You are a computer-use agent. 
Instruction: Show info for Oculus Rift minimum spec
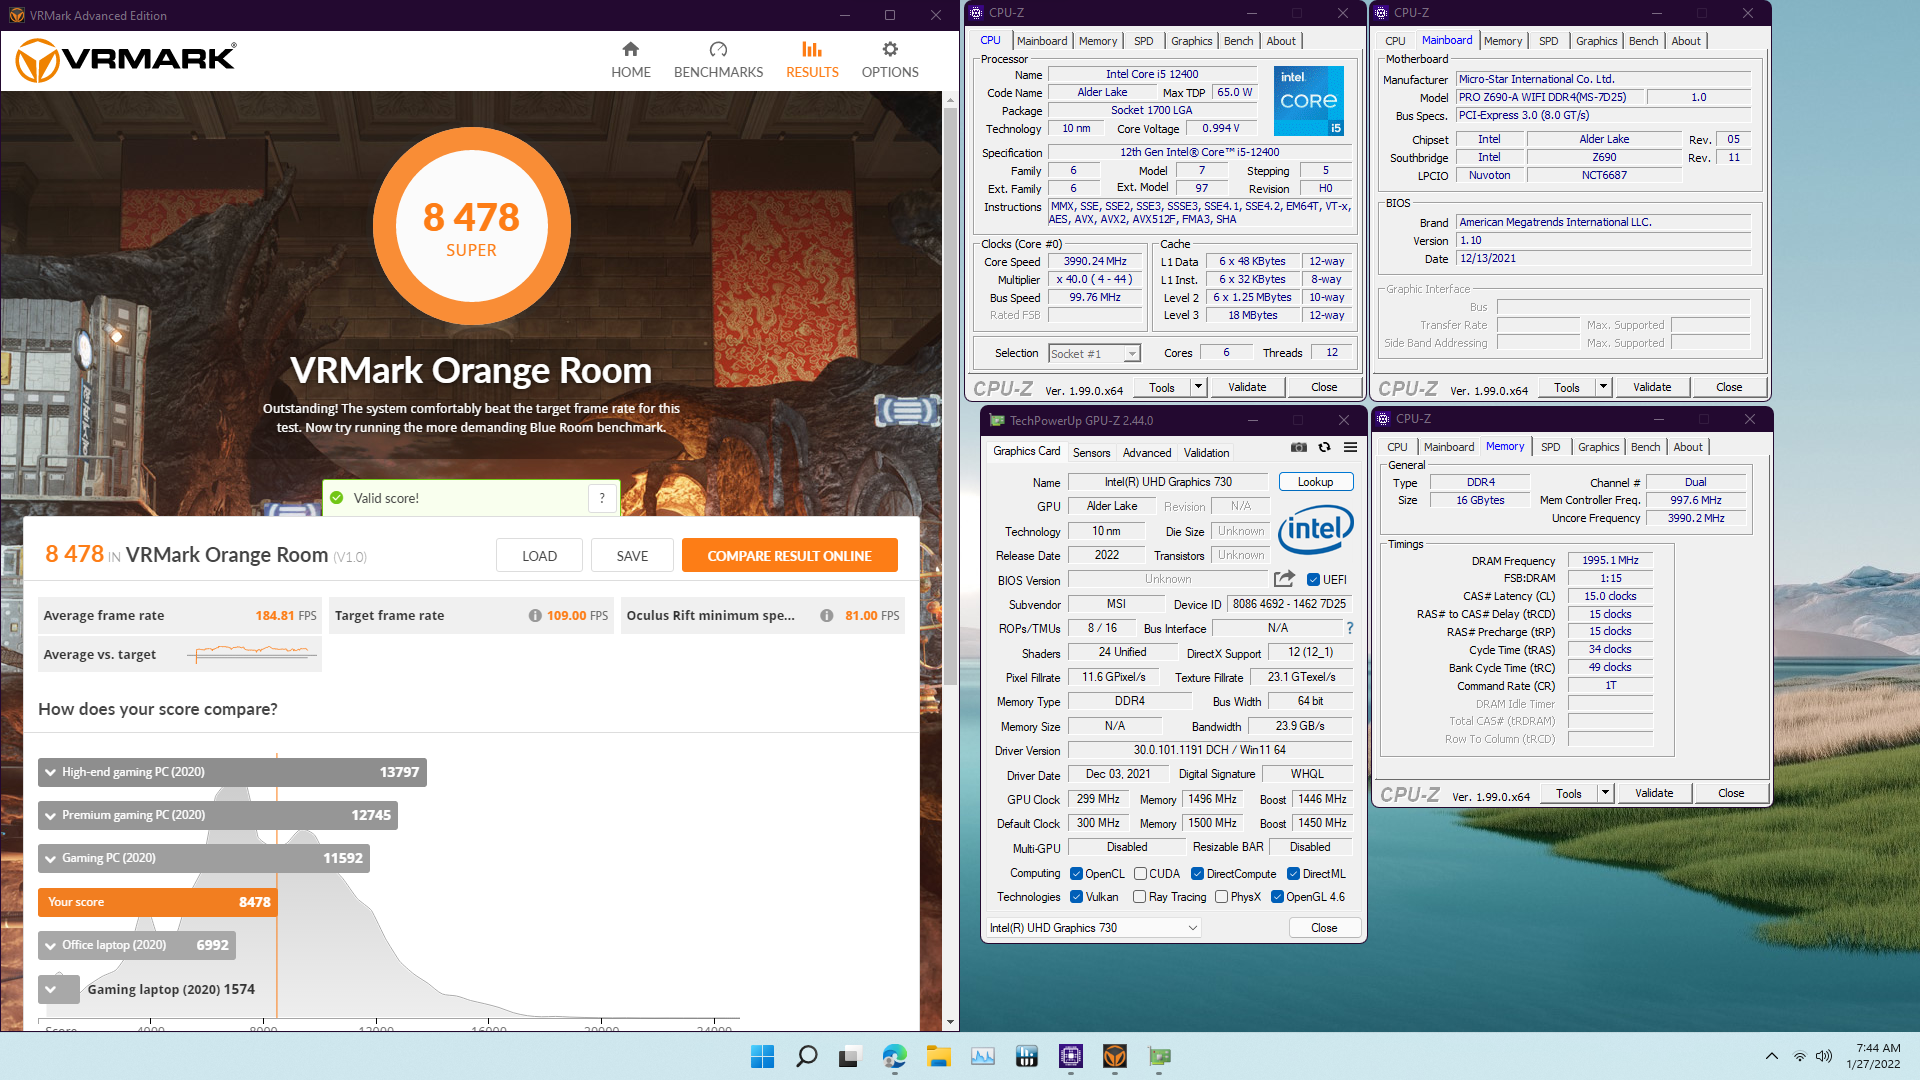click(826, 616)
